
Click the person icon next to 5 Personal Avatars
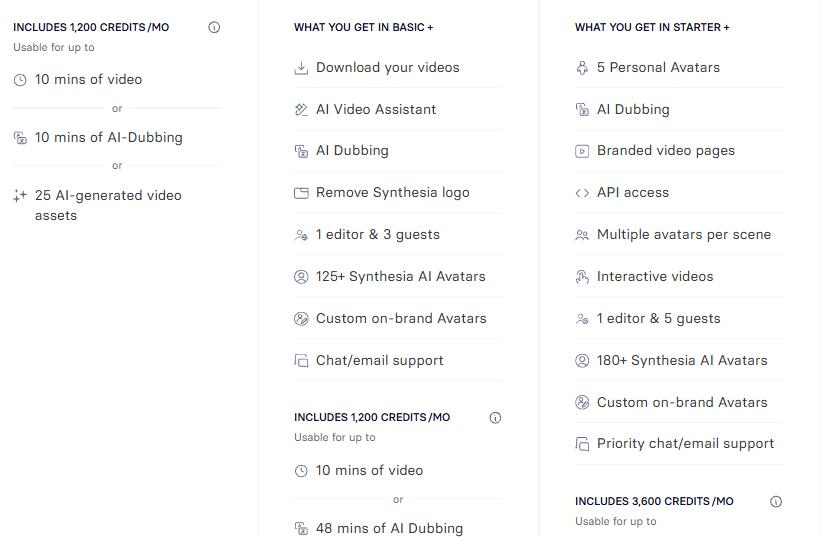tap(582, 68)
